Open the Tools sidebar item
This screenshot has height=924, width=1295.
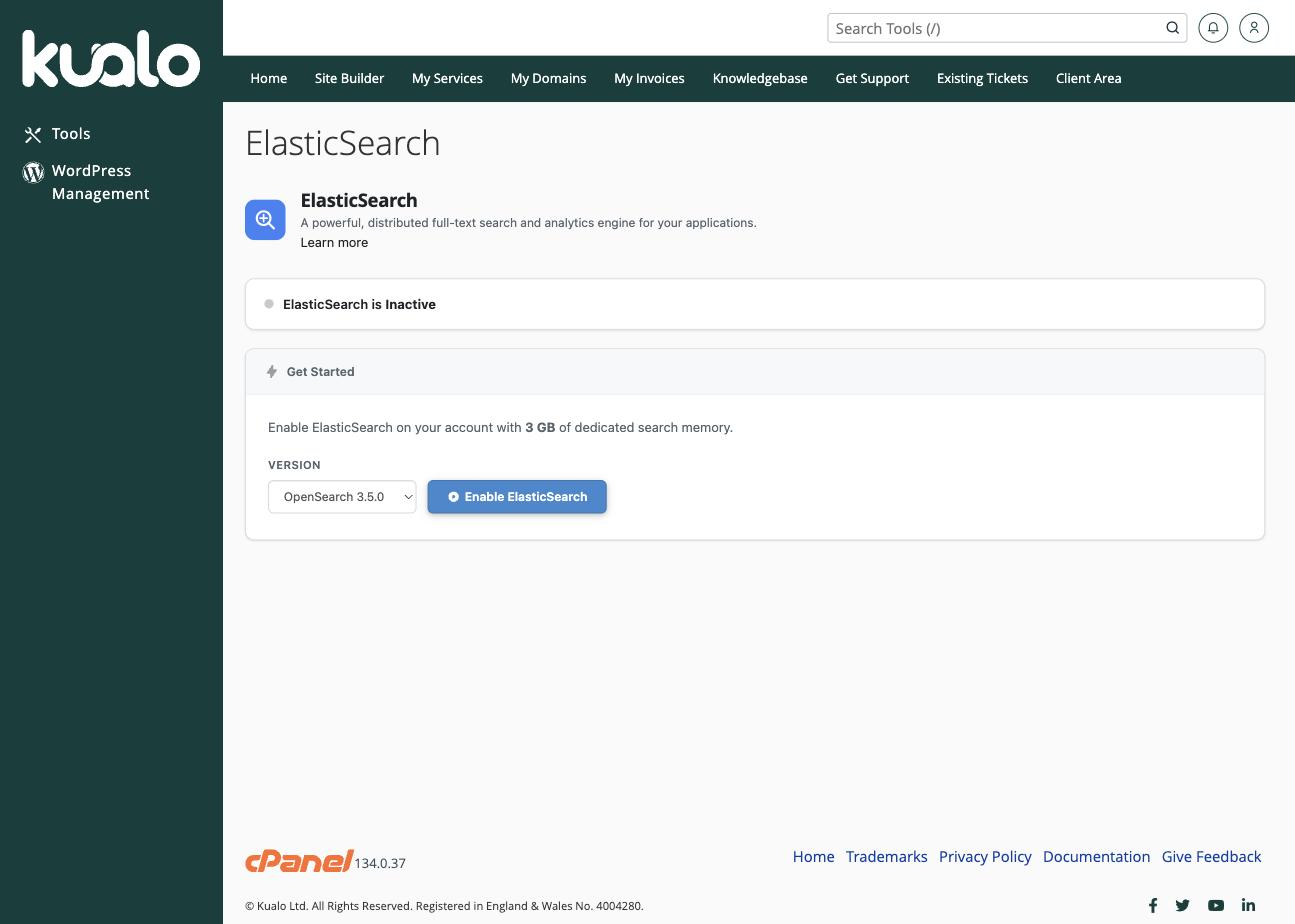coord(71,134)
